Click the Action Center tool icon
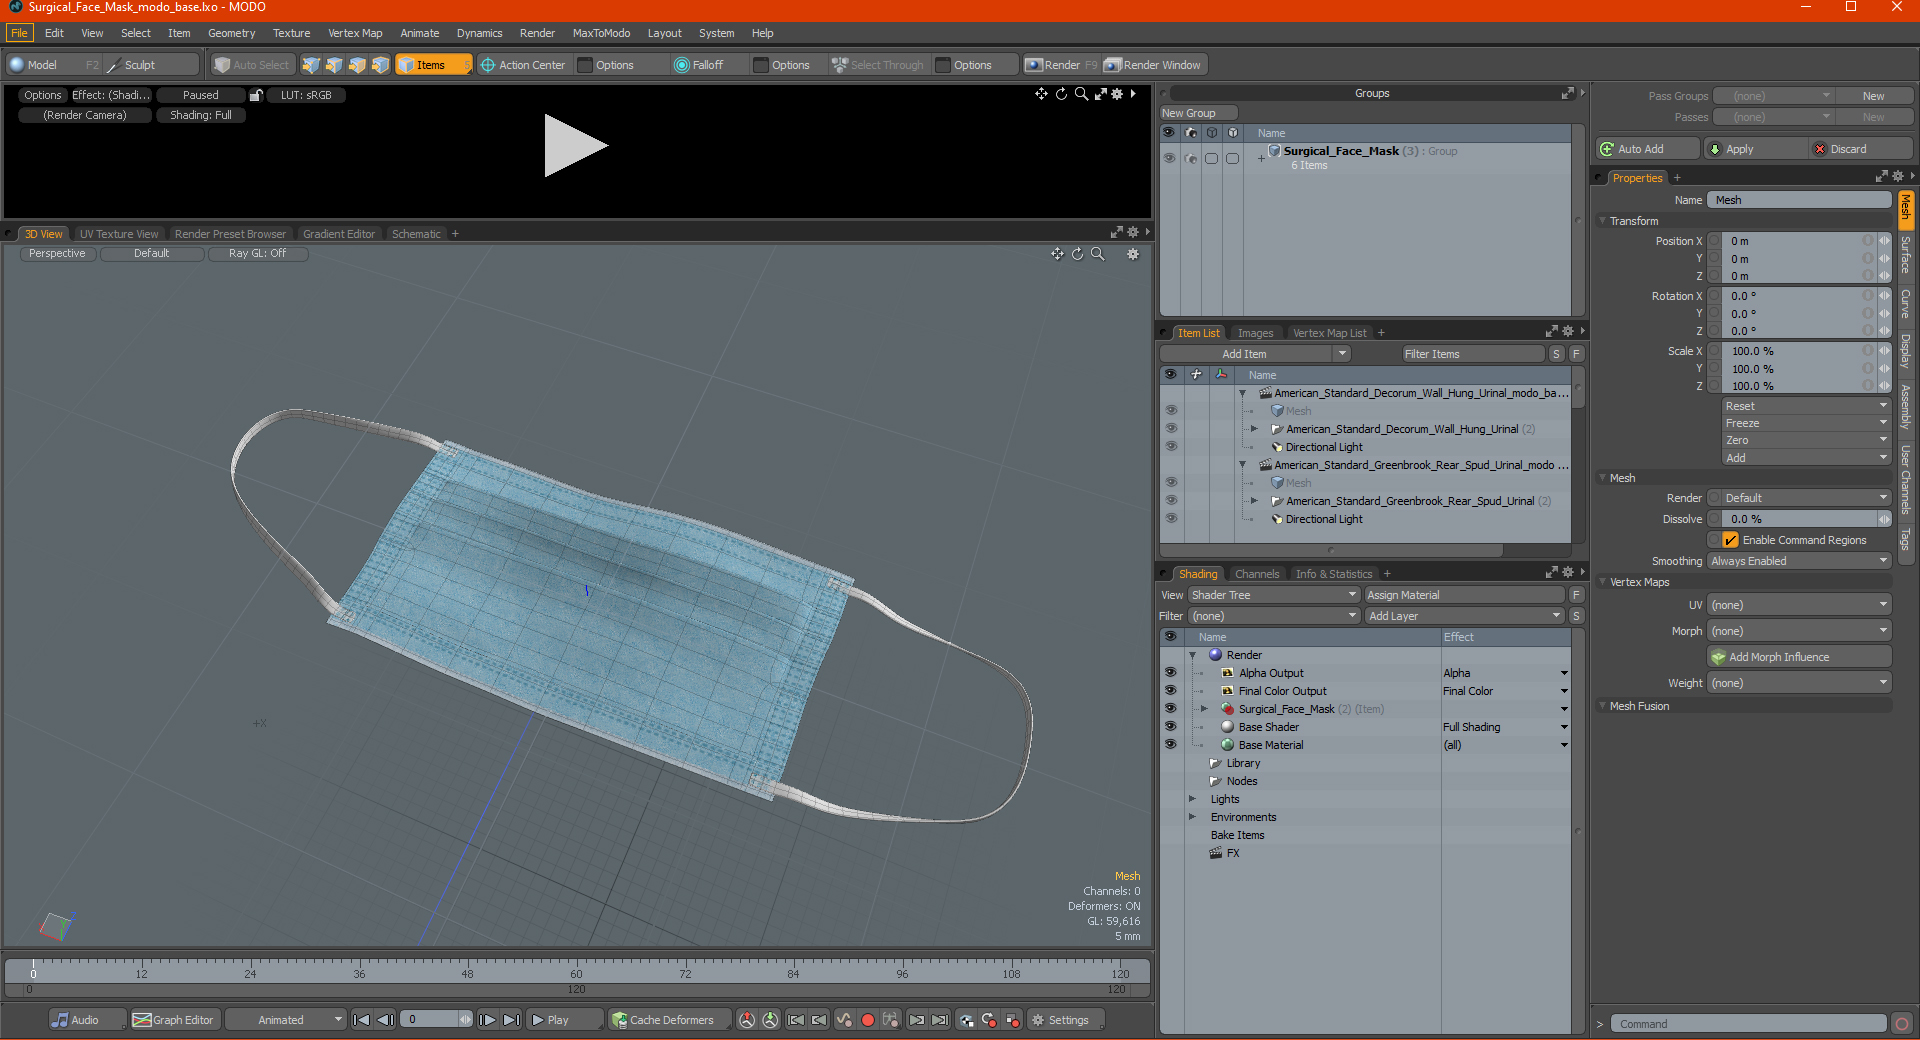 [488, 65]
